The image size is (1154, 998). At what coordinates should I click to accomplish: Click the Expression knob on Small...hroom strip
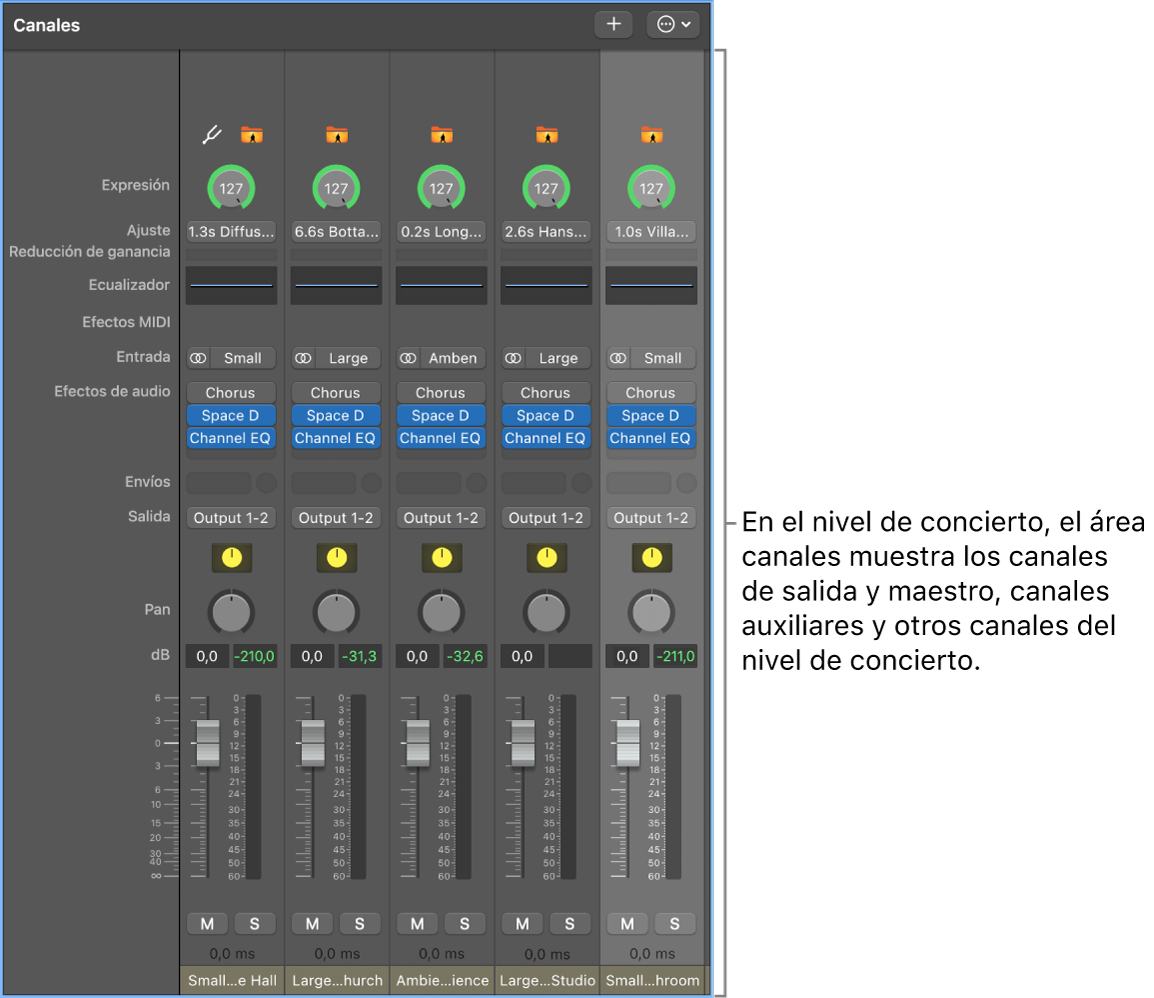coord(651,188)
